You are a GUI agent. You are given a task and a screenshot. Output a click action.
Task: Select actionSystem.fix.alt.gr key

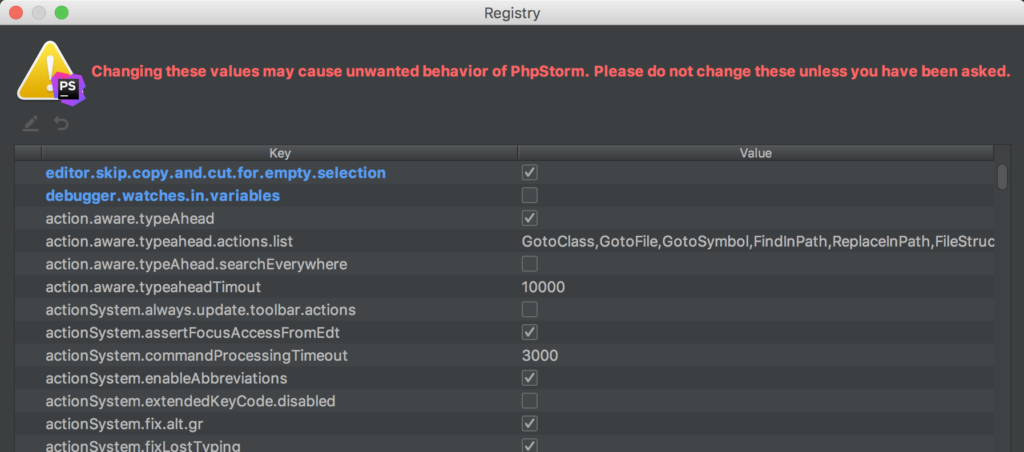point(124,423)
